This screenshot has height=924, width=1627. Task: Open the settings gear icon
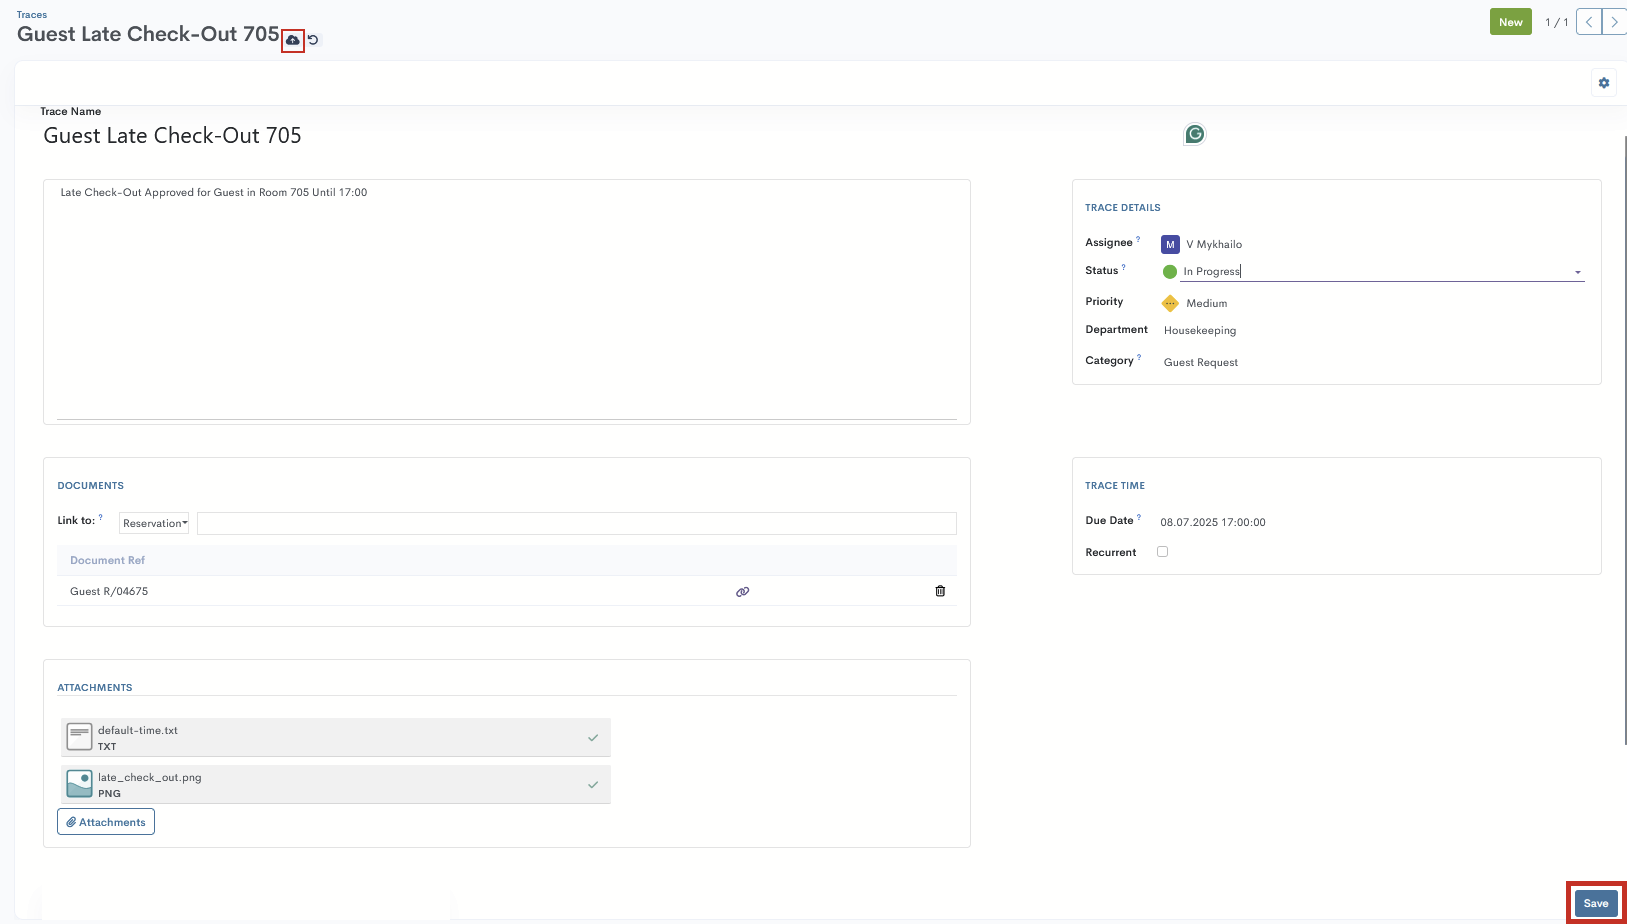click(1604, 83)
